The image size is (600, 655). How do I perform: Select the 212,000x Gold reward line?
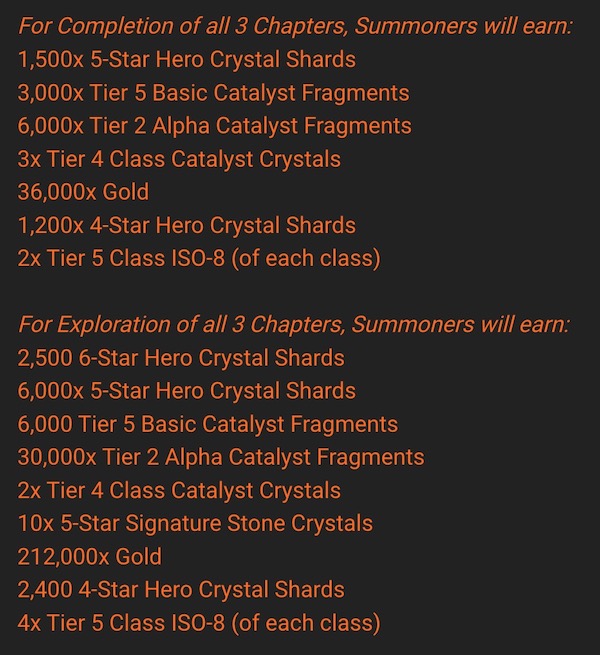click(89, 556)
